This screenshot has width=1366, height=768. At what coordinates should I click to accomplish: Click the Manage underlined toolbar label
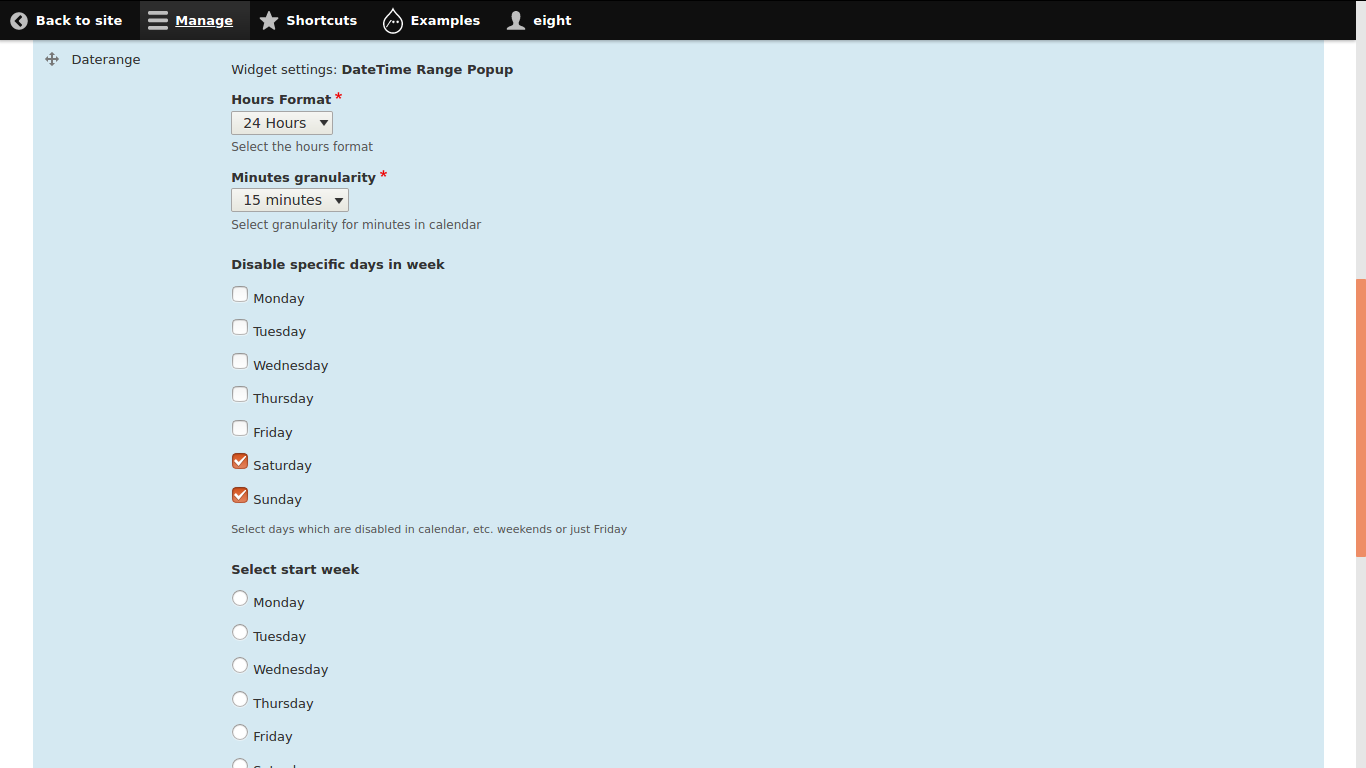(x=202, y=20)
